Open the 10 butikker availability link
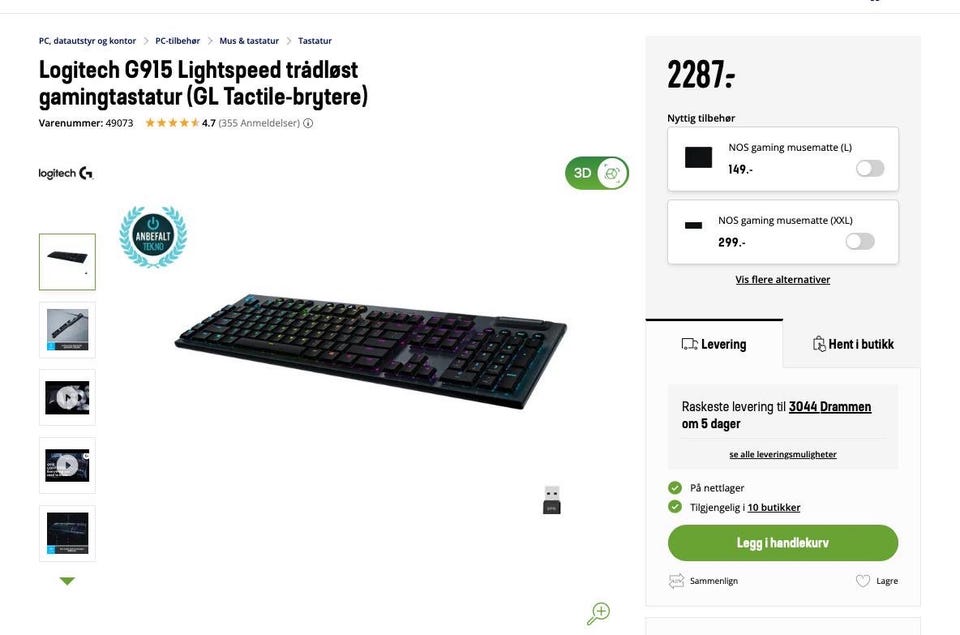960x635 pixels. tap(774, 507)
